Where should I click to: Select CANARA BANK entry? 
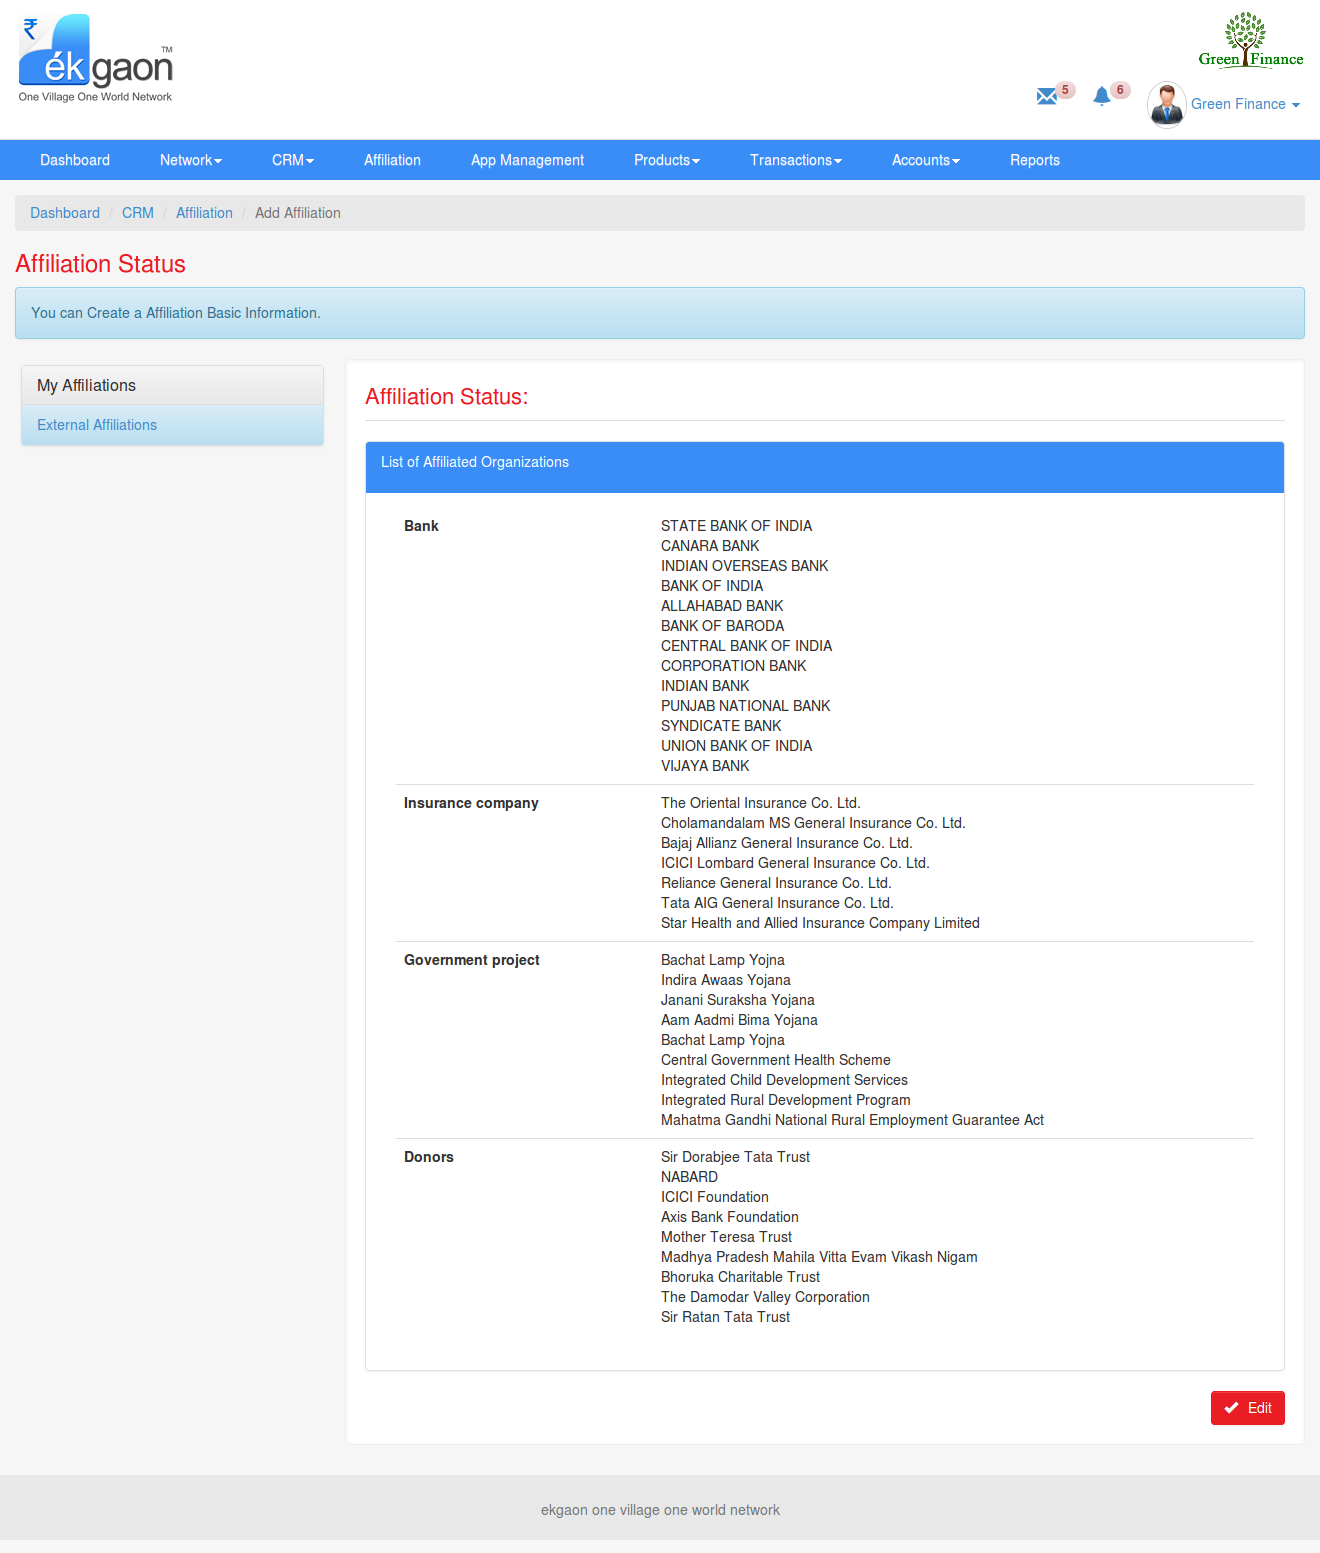(x=710, y=546)
